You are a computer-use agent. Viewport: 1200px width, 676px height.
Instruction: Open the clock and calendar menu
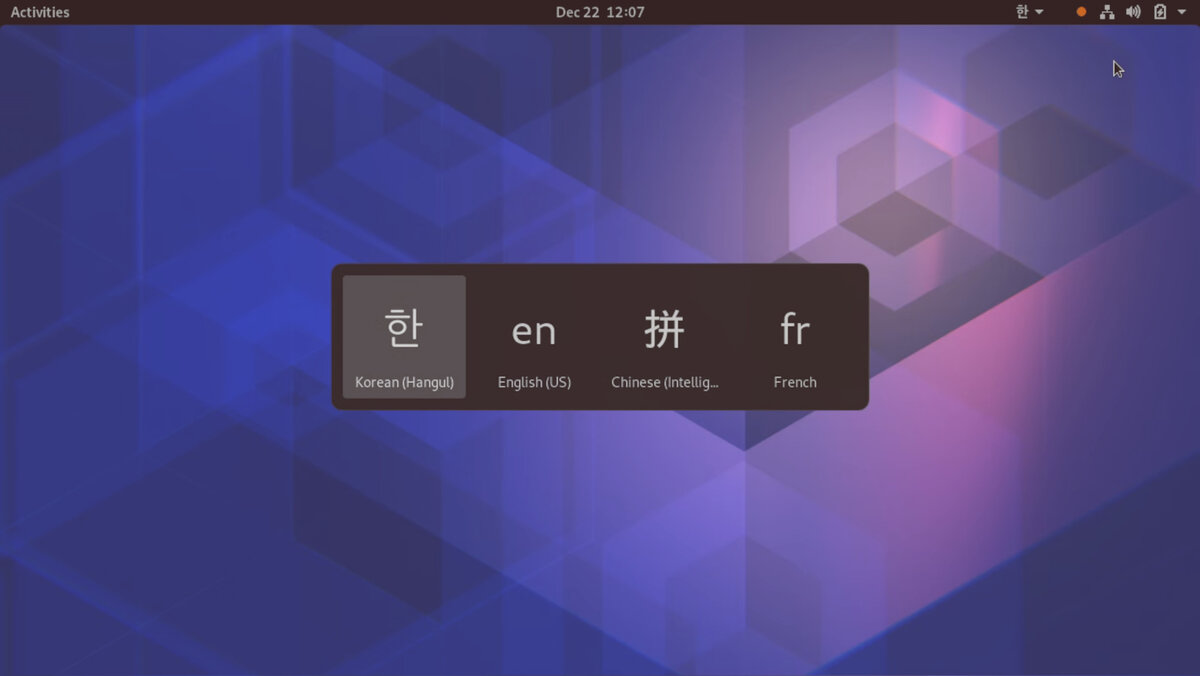(x=600, y=12)
